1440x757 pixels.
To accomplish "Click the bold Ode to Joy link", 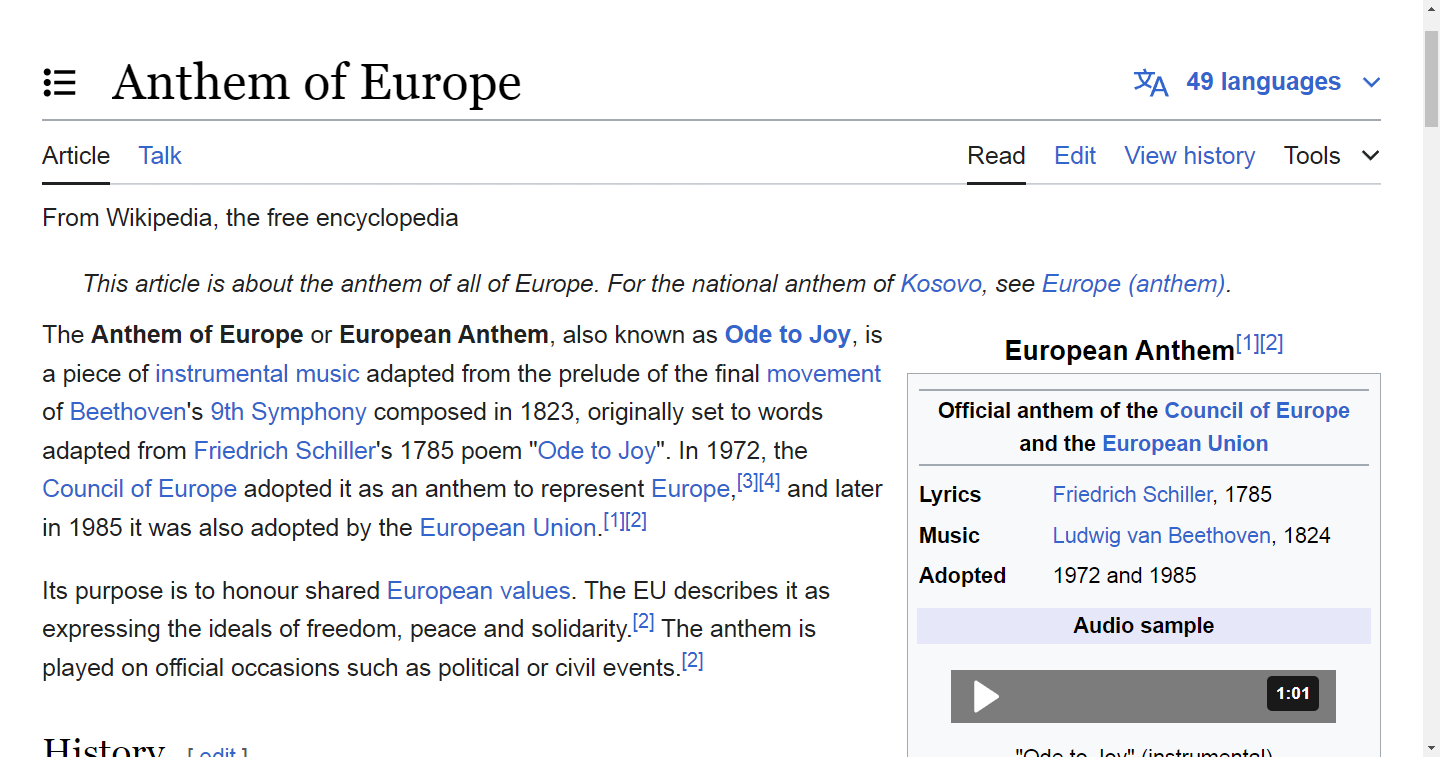I will pyautogui.click(x=788, y=335).
